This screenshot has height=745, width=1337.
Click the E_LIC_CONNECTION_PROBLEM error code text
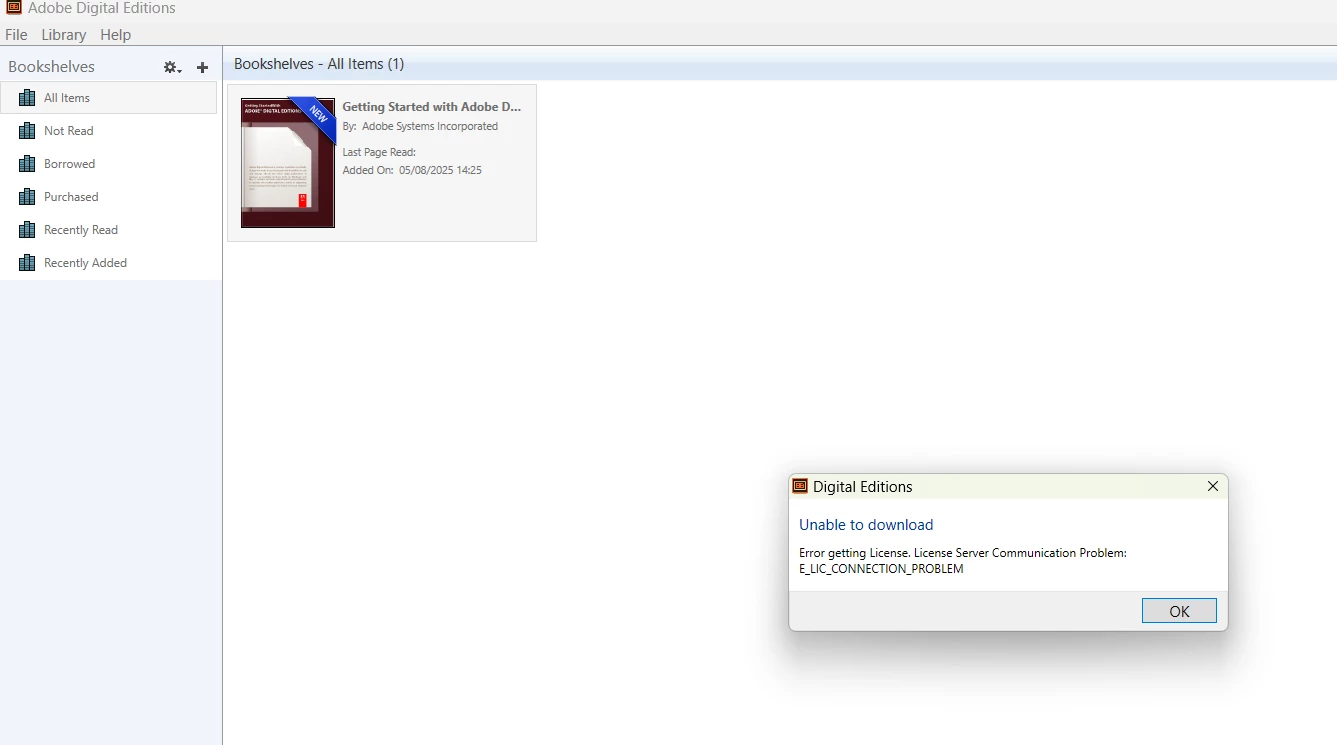click(881, 569)
